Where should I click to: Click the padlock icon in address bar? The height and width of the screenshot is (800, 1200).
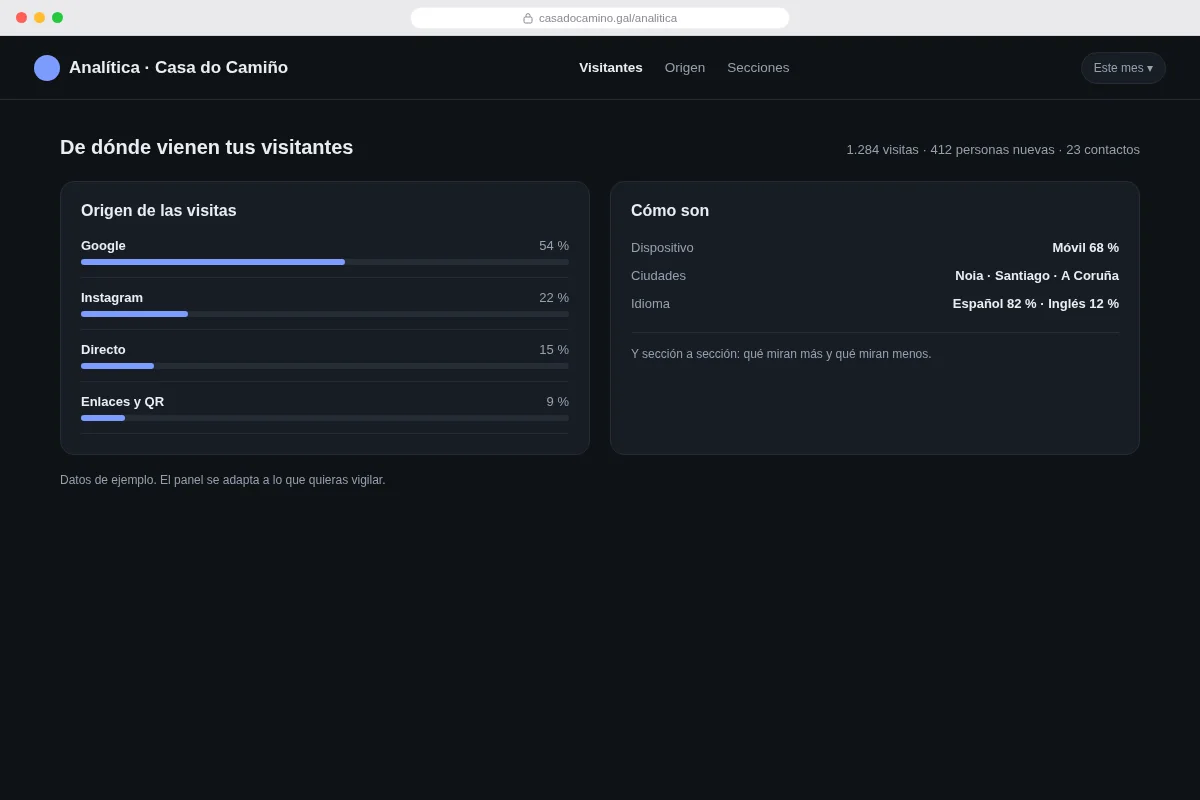click(x=528, y=18)
